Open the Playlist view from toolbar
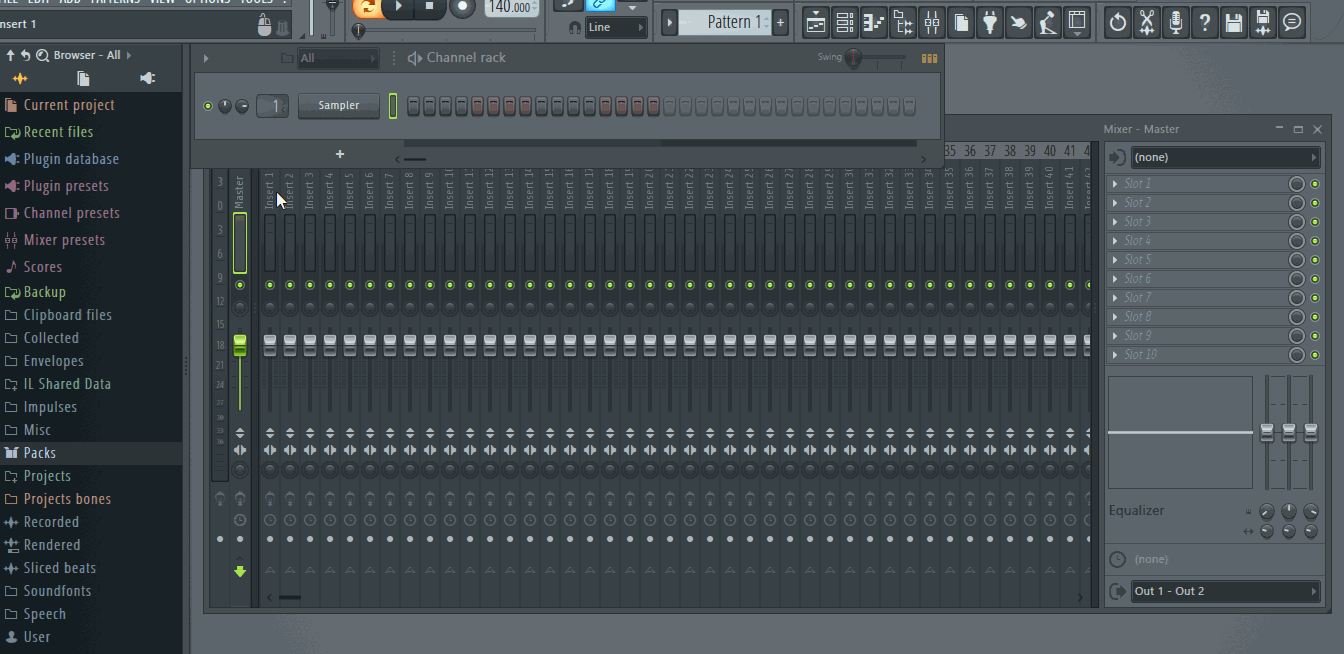1344x654 pixels. (x=816, y=21)
